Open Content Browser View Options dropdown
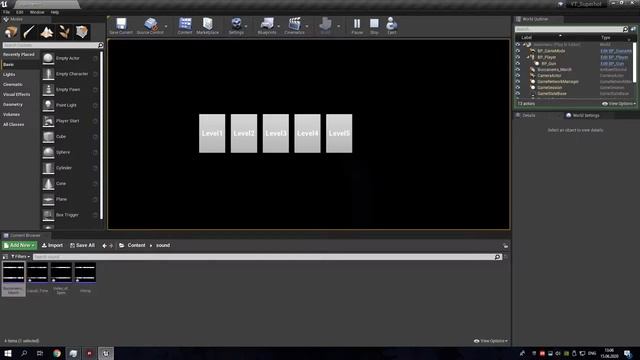The height and width of the screenshot is (360, 640). pyautogui.click(x=491, y=341)
